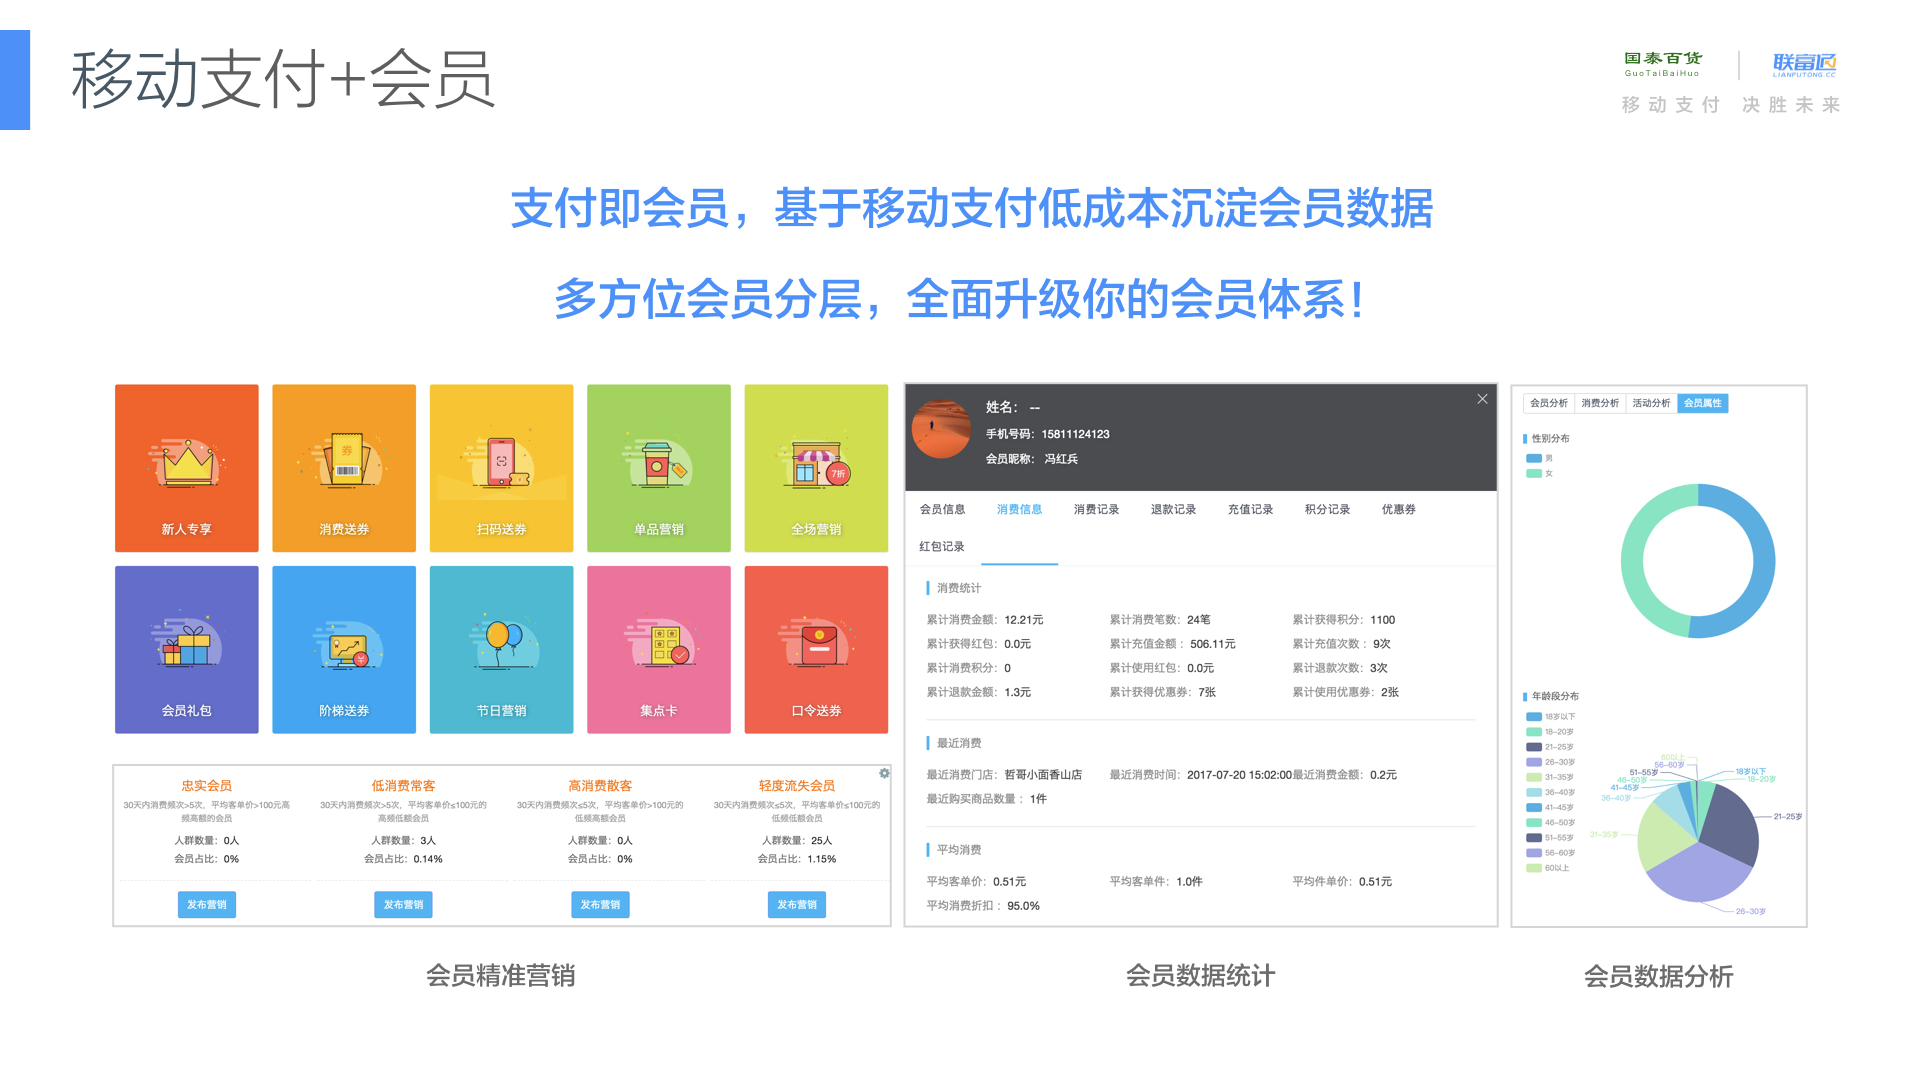This screenshot has height=1080, width=1920.
Task: Switch to the 会员信息 tab
Action: pyautogui.click(x=942, y=510)
